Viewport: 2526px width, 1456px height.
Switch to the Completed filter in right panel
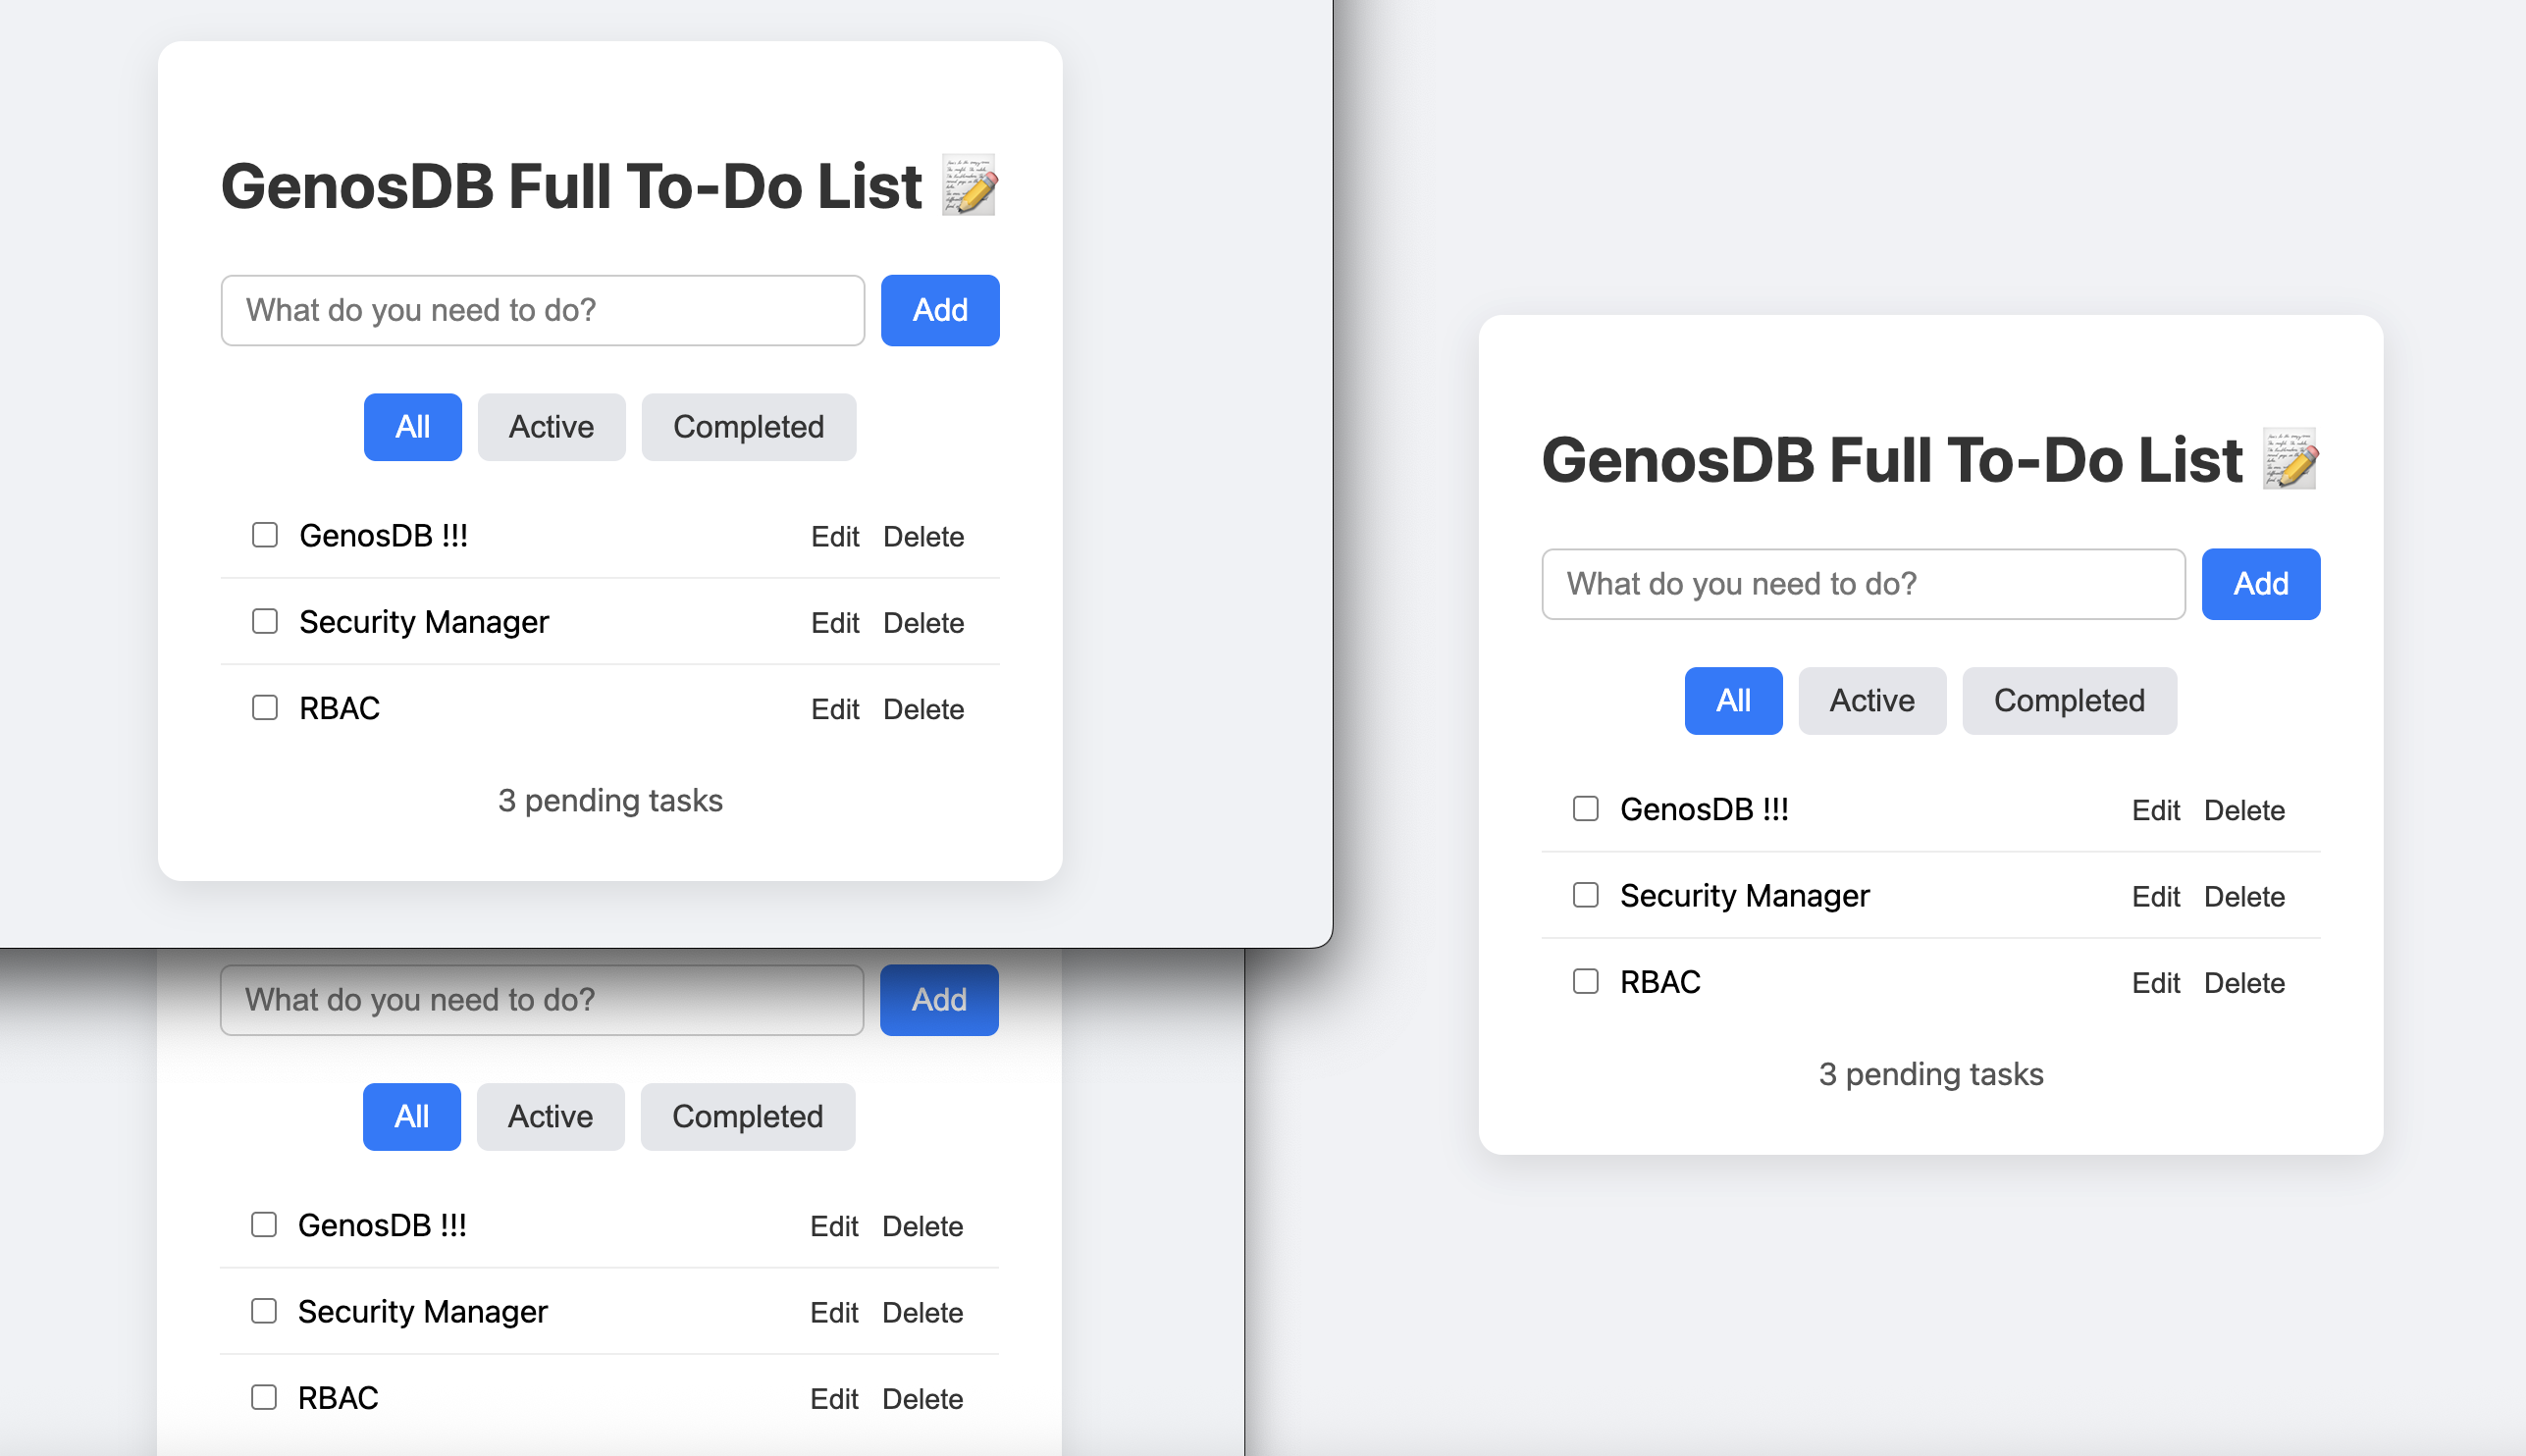pos(2069,700)
